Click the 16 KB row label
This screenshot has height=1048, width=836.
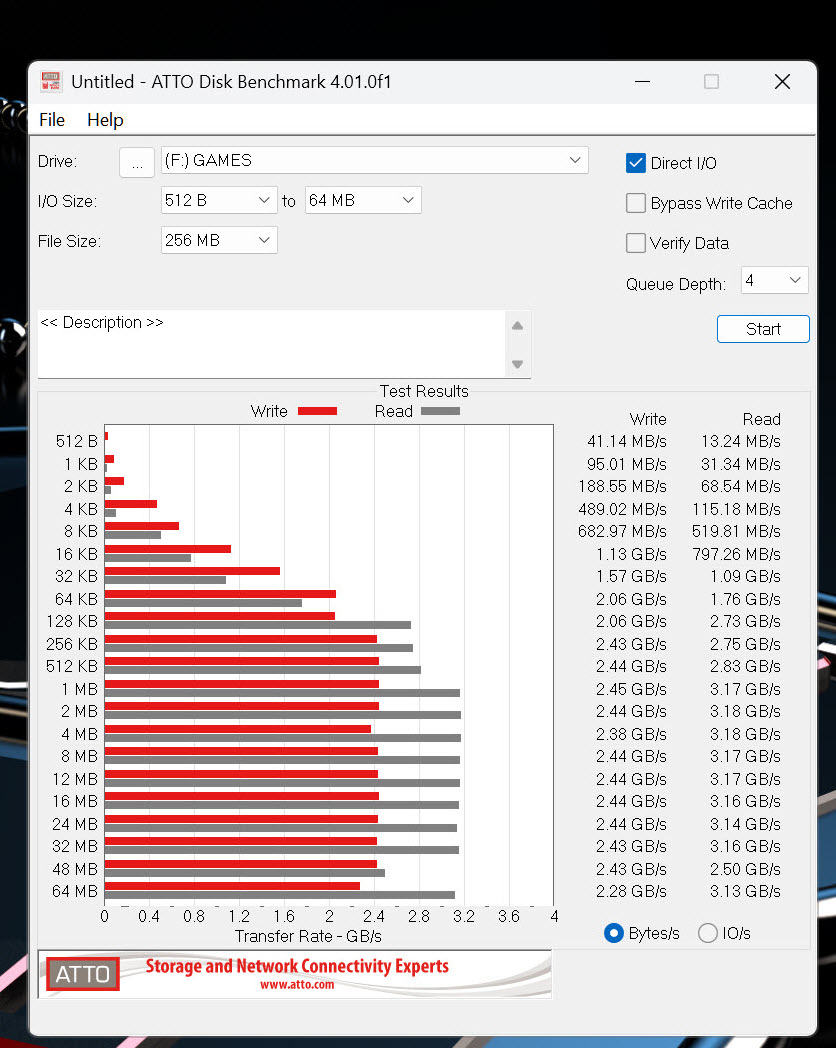pyautogui.click(x=76, y=554)
